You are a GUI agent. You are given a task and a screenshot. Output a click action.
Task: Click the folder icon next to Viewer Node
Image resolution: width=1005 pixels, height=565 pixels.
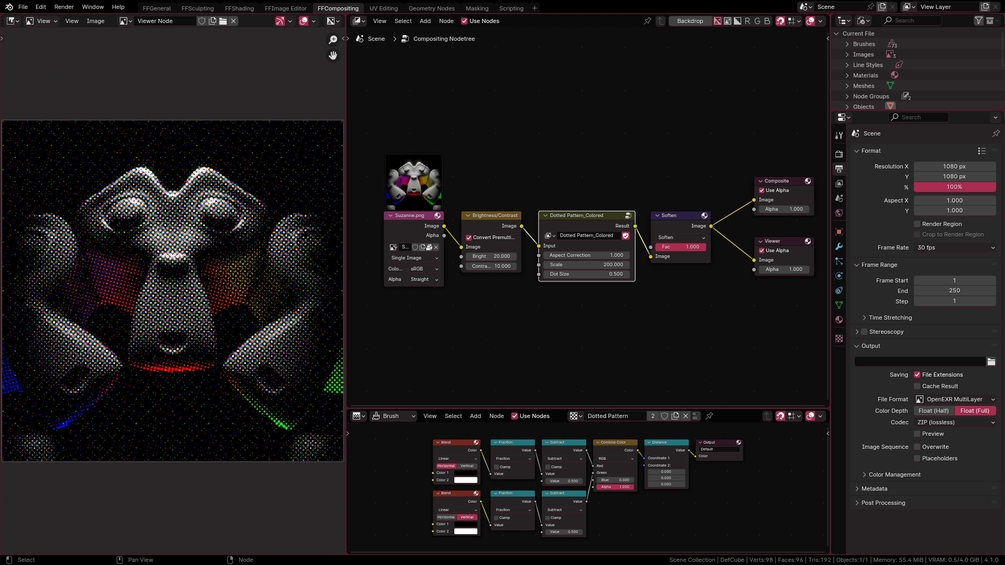click(x=222, y=21)
